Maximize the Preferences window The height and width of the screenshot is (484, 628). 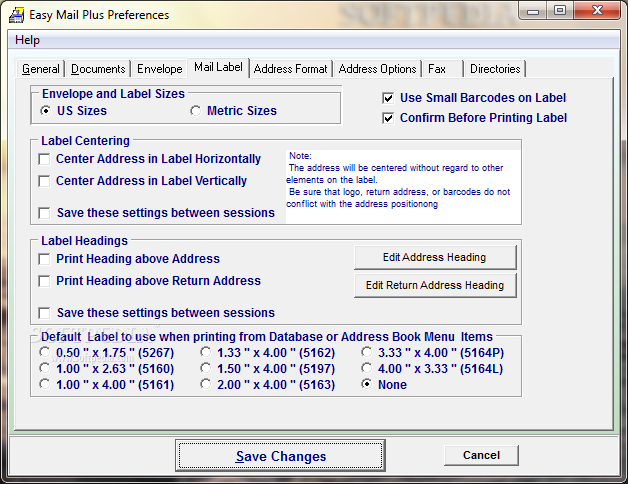[560, 10]
